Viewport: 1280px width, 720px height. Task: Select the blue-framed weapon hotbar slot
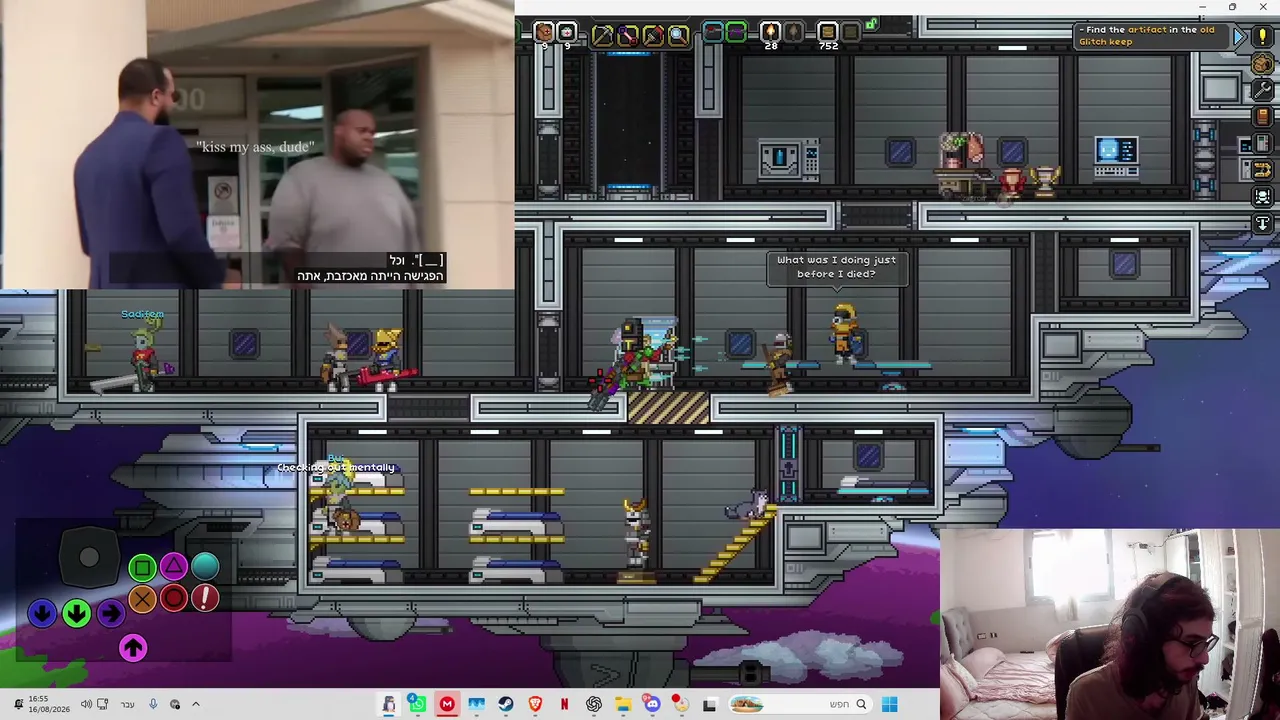point(712,33)
